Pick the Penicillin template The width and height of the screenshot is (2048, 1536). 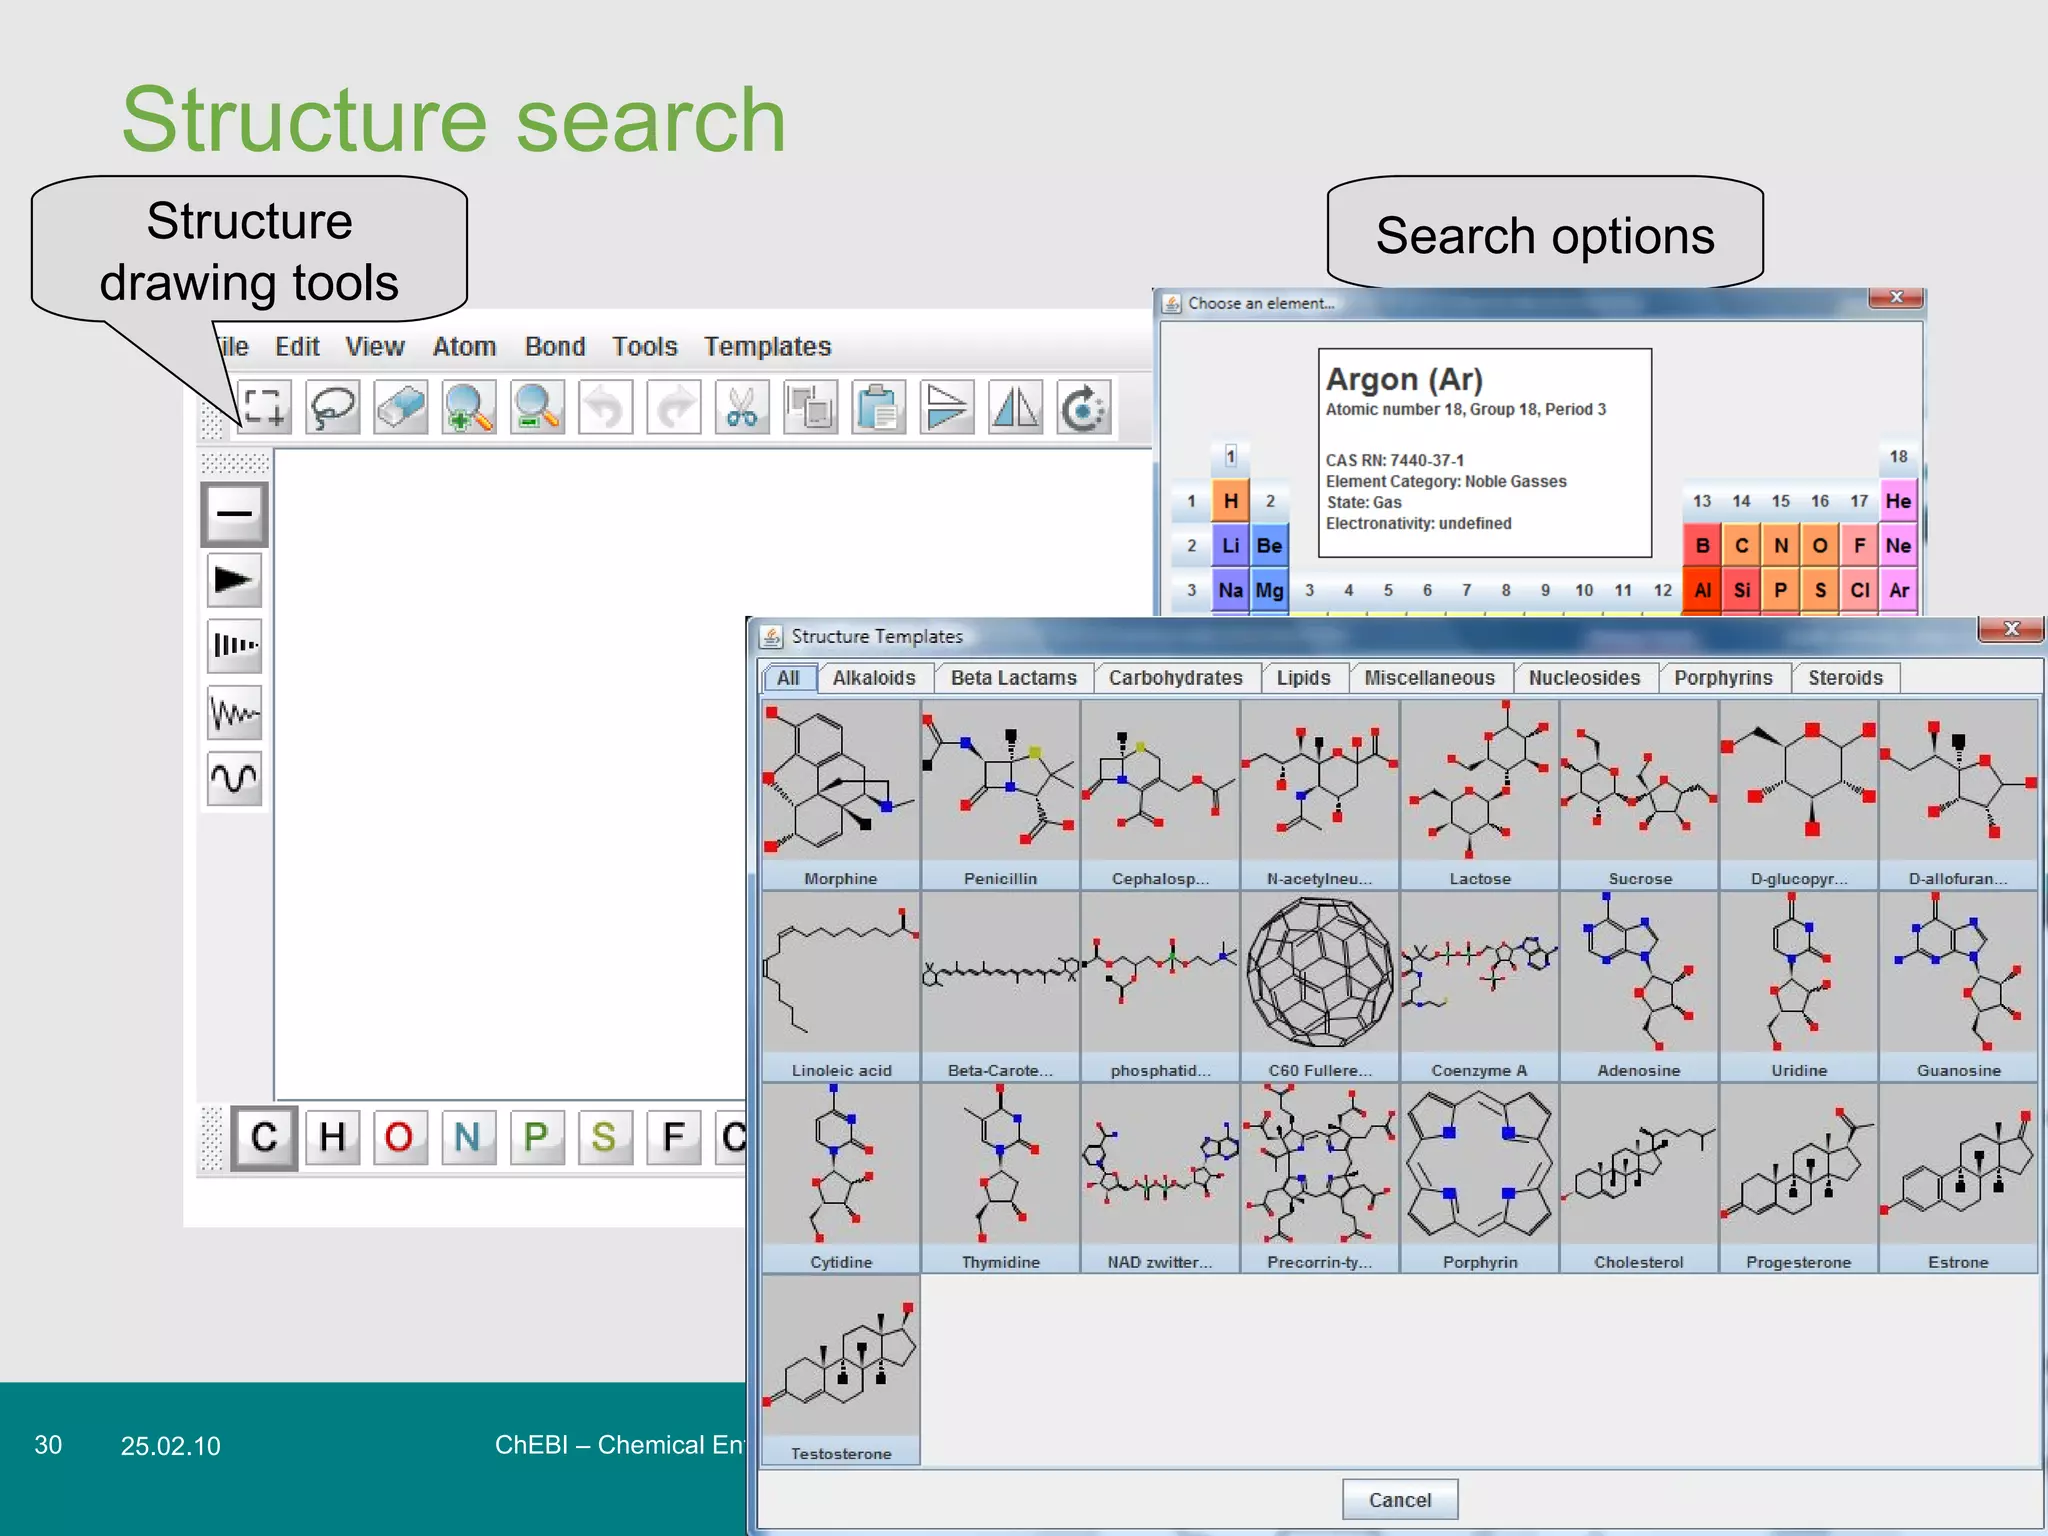tap(1000, 795)
